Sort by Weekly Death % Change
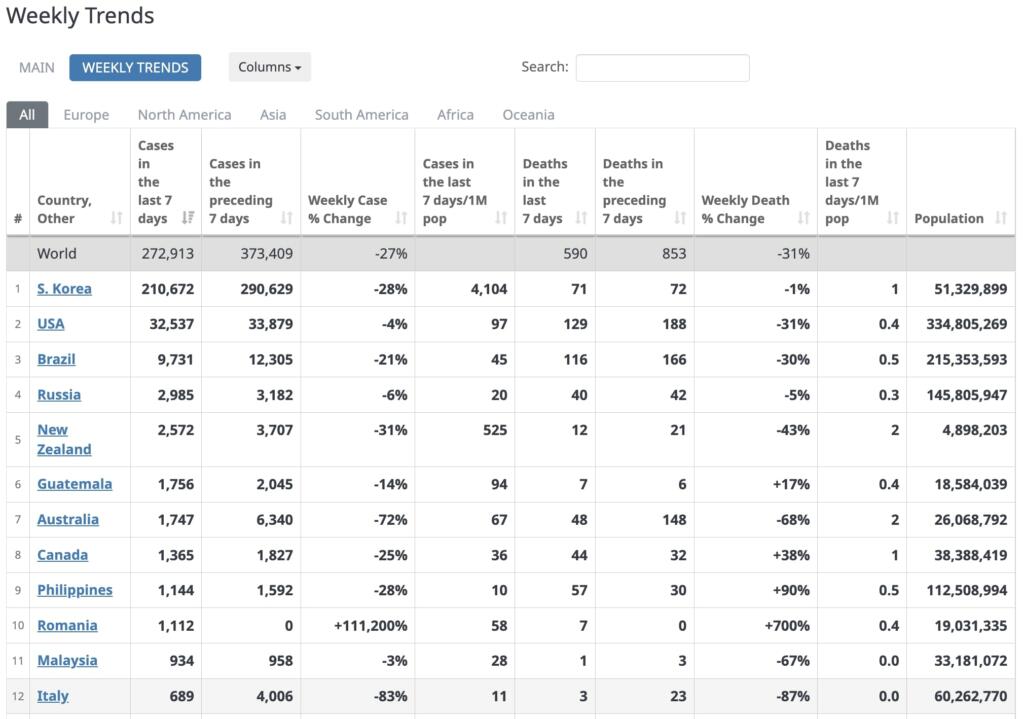This screenshot has height=719, width=1024. tap(803, 218)
